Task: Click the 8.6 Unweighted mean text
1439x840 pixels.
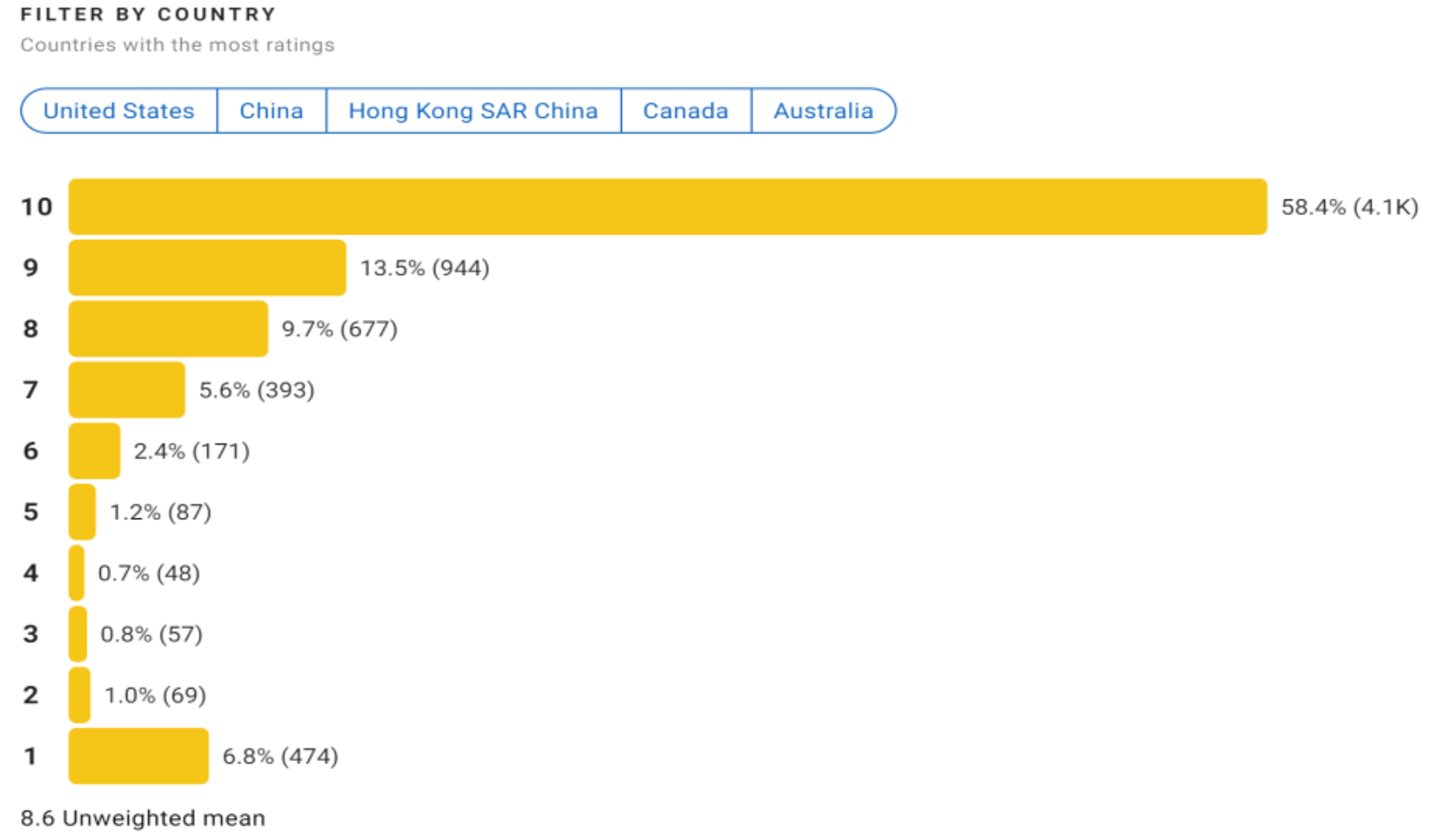Action: 143,818
